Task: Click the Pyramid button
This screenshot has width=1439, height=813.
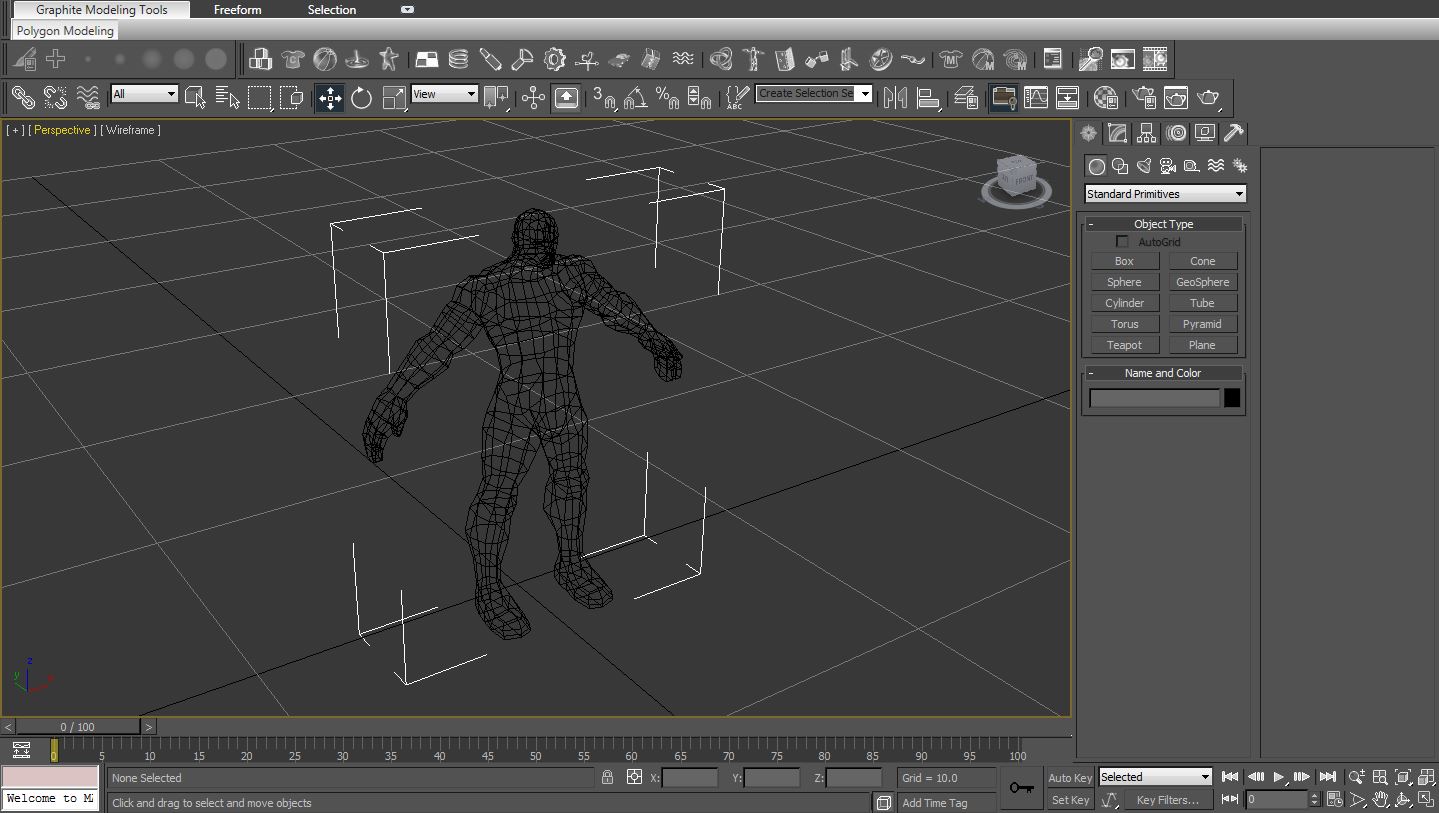Action: (x=1202, y=324)
